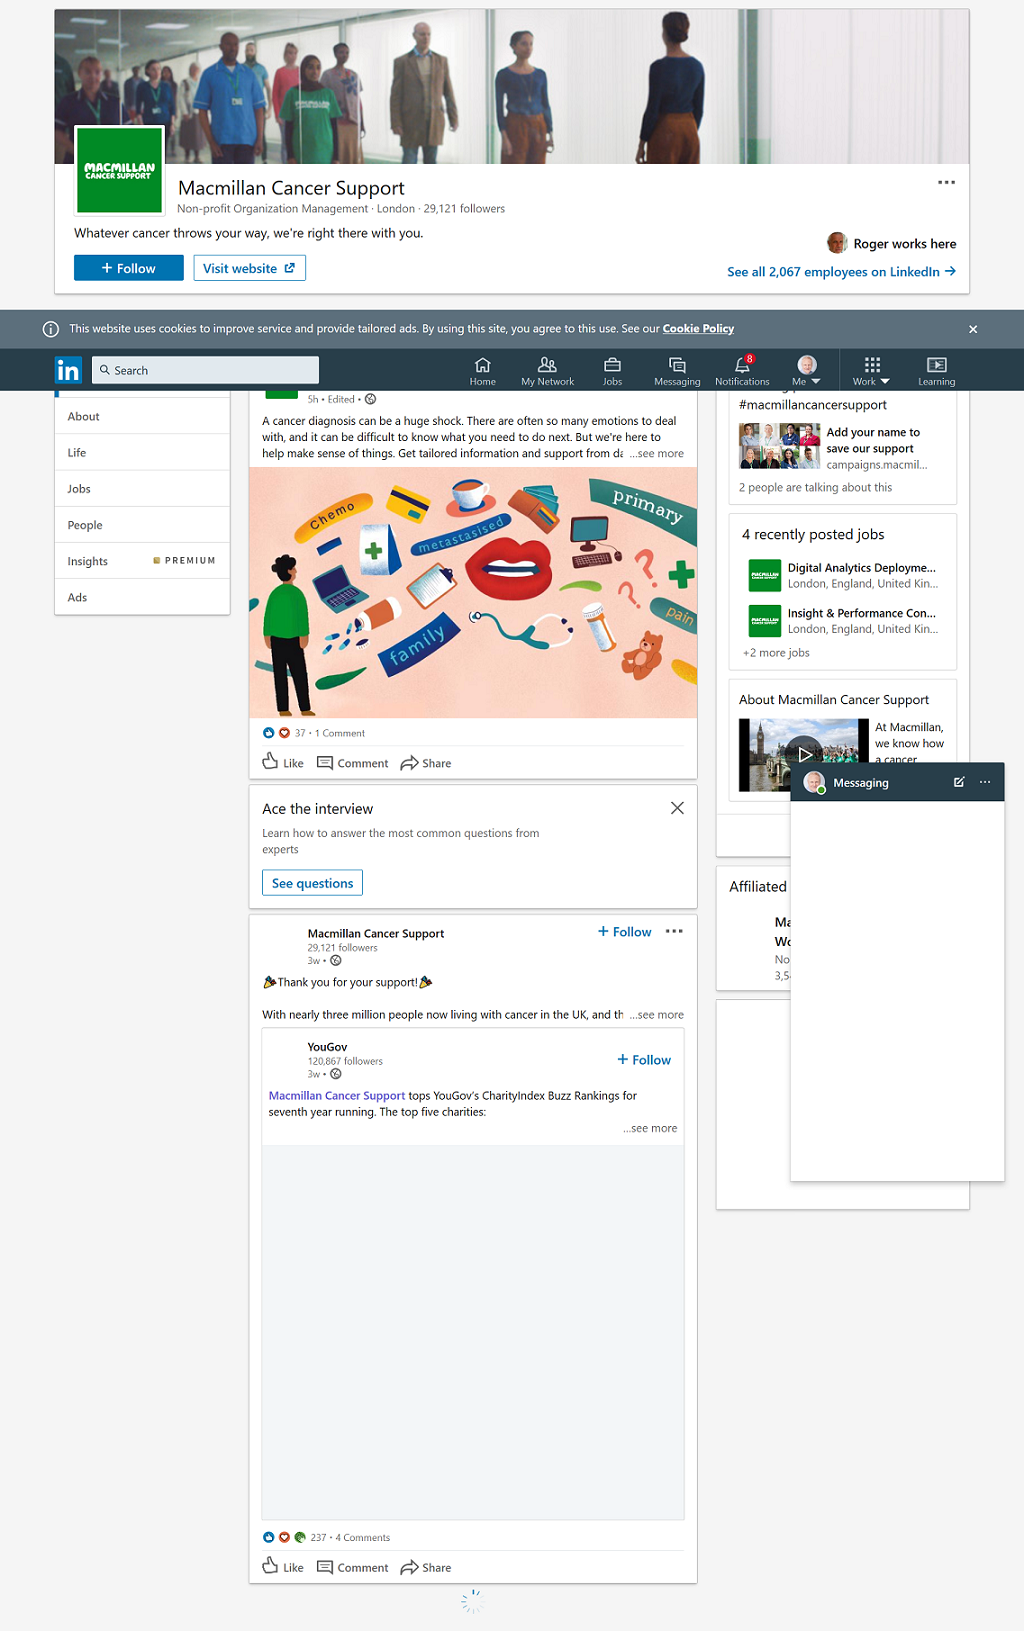This screenshot has height=1631, width=1024.
Task: Comment on the cancer diagnosis post
Action: tap(353, 763)
